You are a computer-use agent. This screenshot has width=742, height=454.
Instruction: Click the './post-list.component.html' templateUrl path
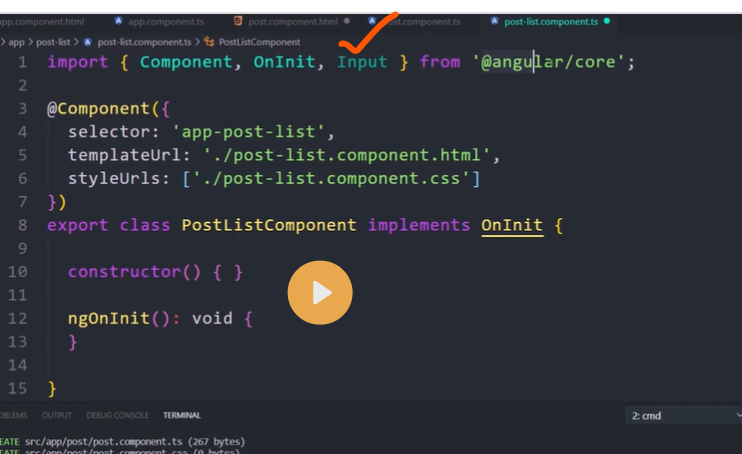pos(346,155)
